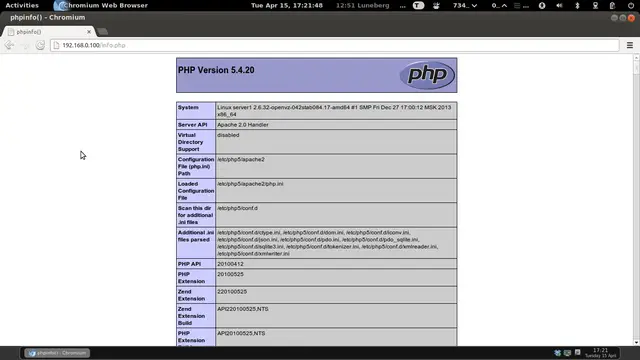Click the PHP logo image
This screenshot has width=640, height=360.
point(427,75)
